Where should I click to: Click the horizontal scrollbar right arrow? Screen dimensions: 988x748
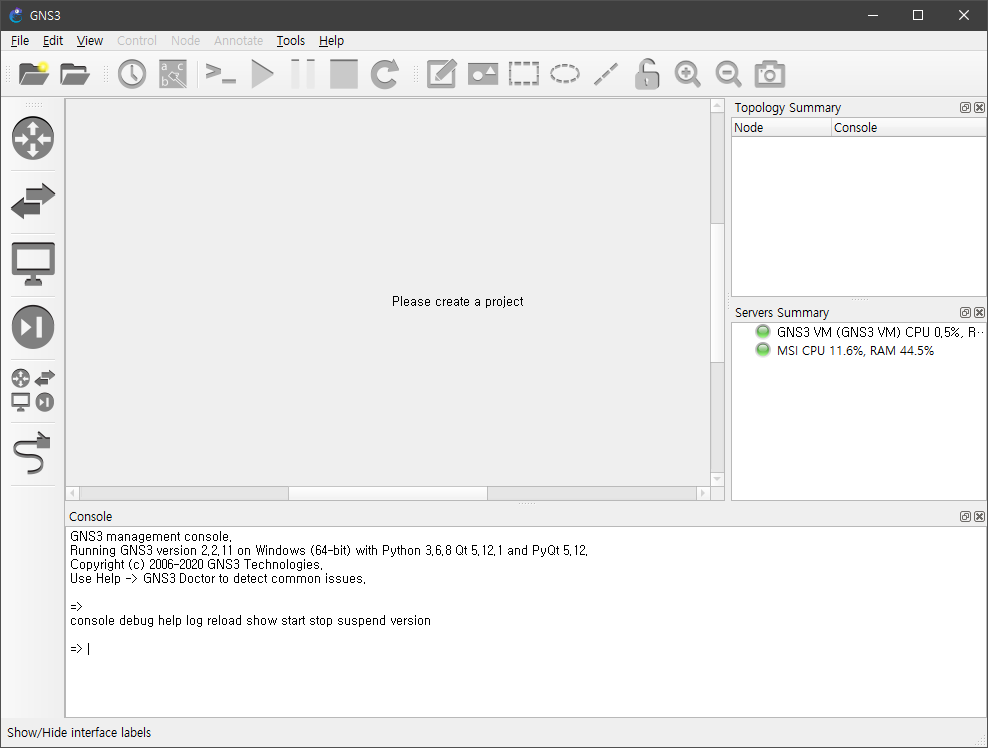703,493
